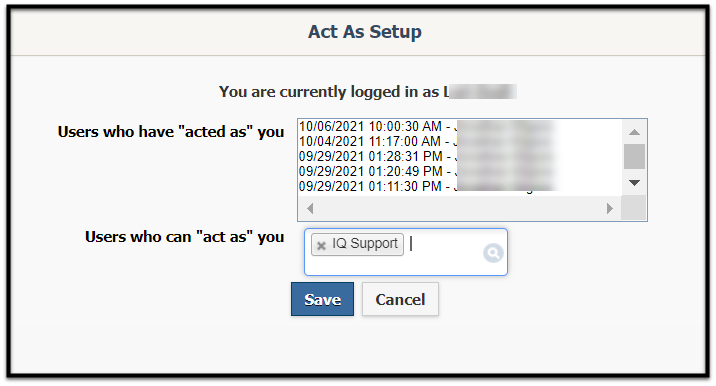Image resolution: width=716 pixels, height=386 pixels.
Task: Click the vertical scrollbar thumb
Action: 634,156
